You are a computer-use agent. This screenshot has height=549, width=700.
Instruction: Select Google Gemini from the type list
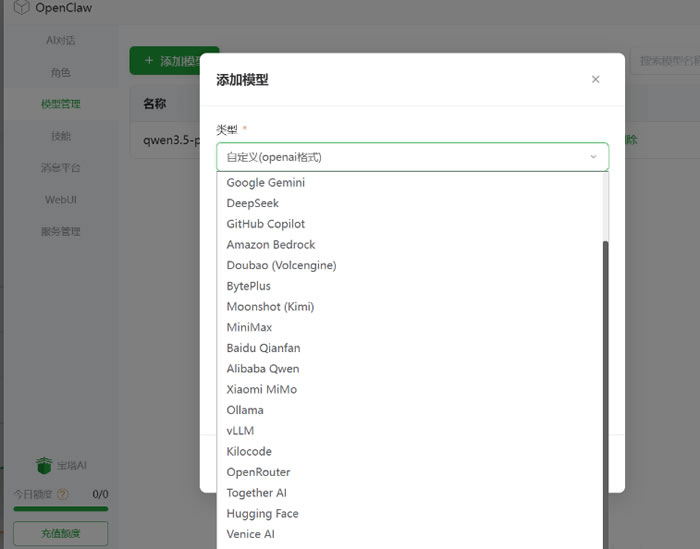(x=266, y=183)
